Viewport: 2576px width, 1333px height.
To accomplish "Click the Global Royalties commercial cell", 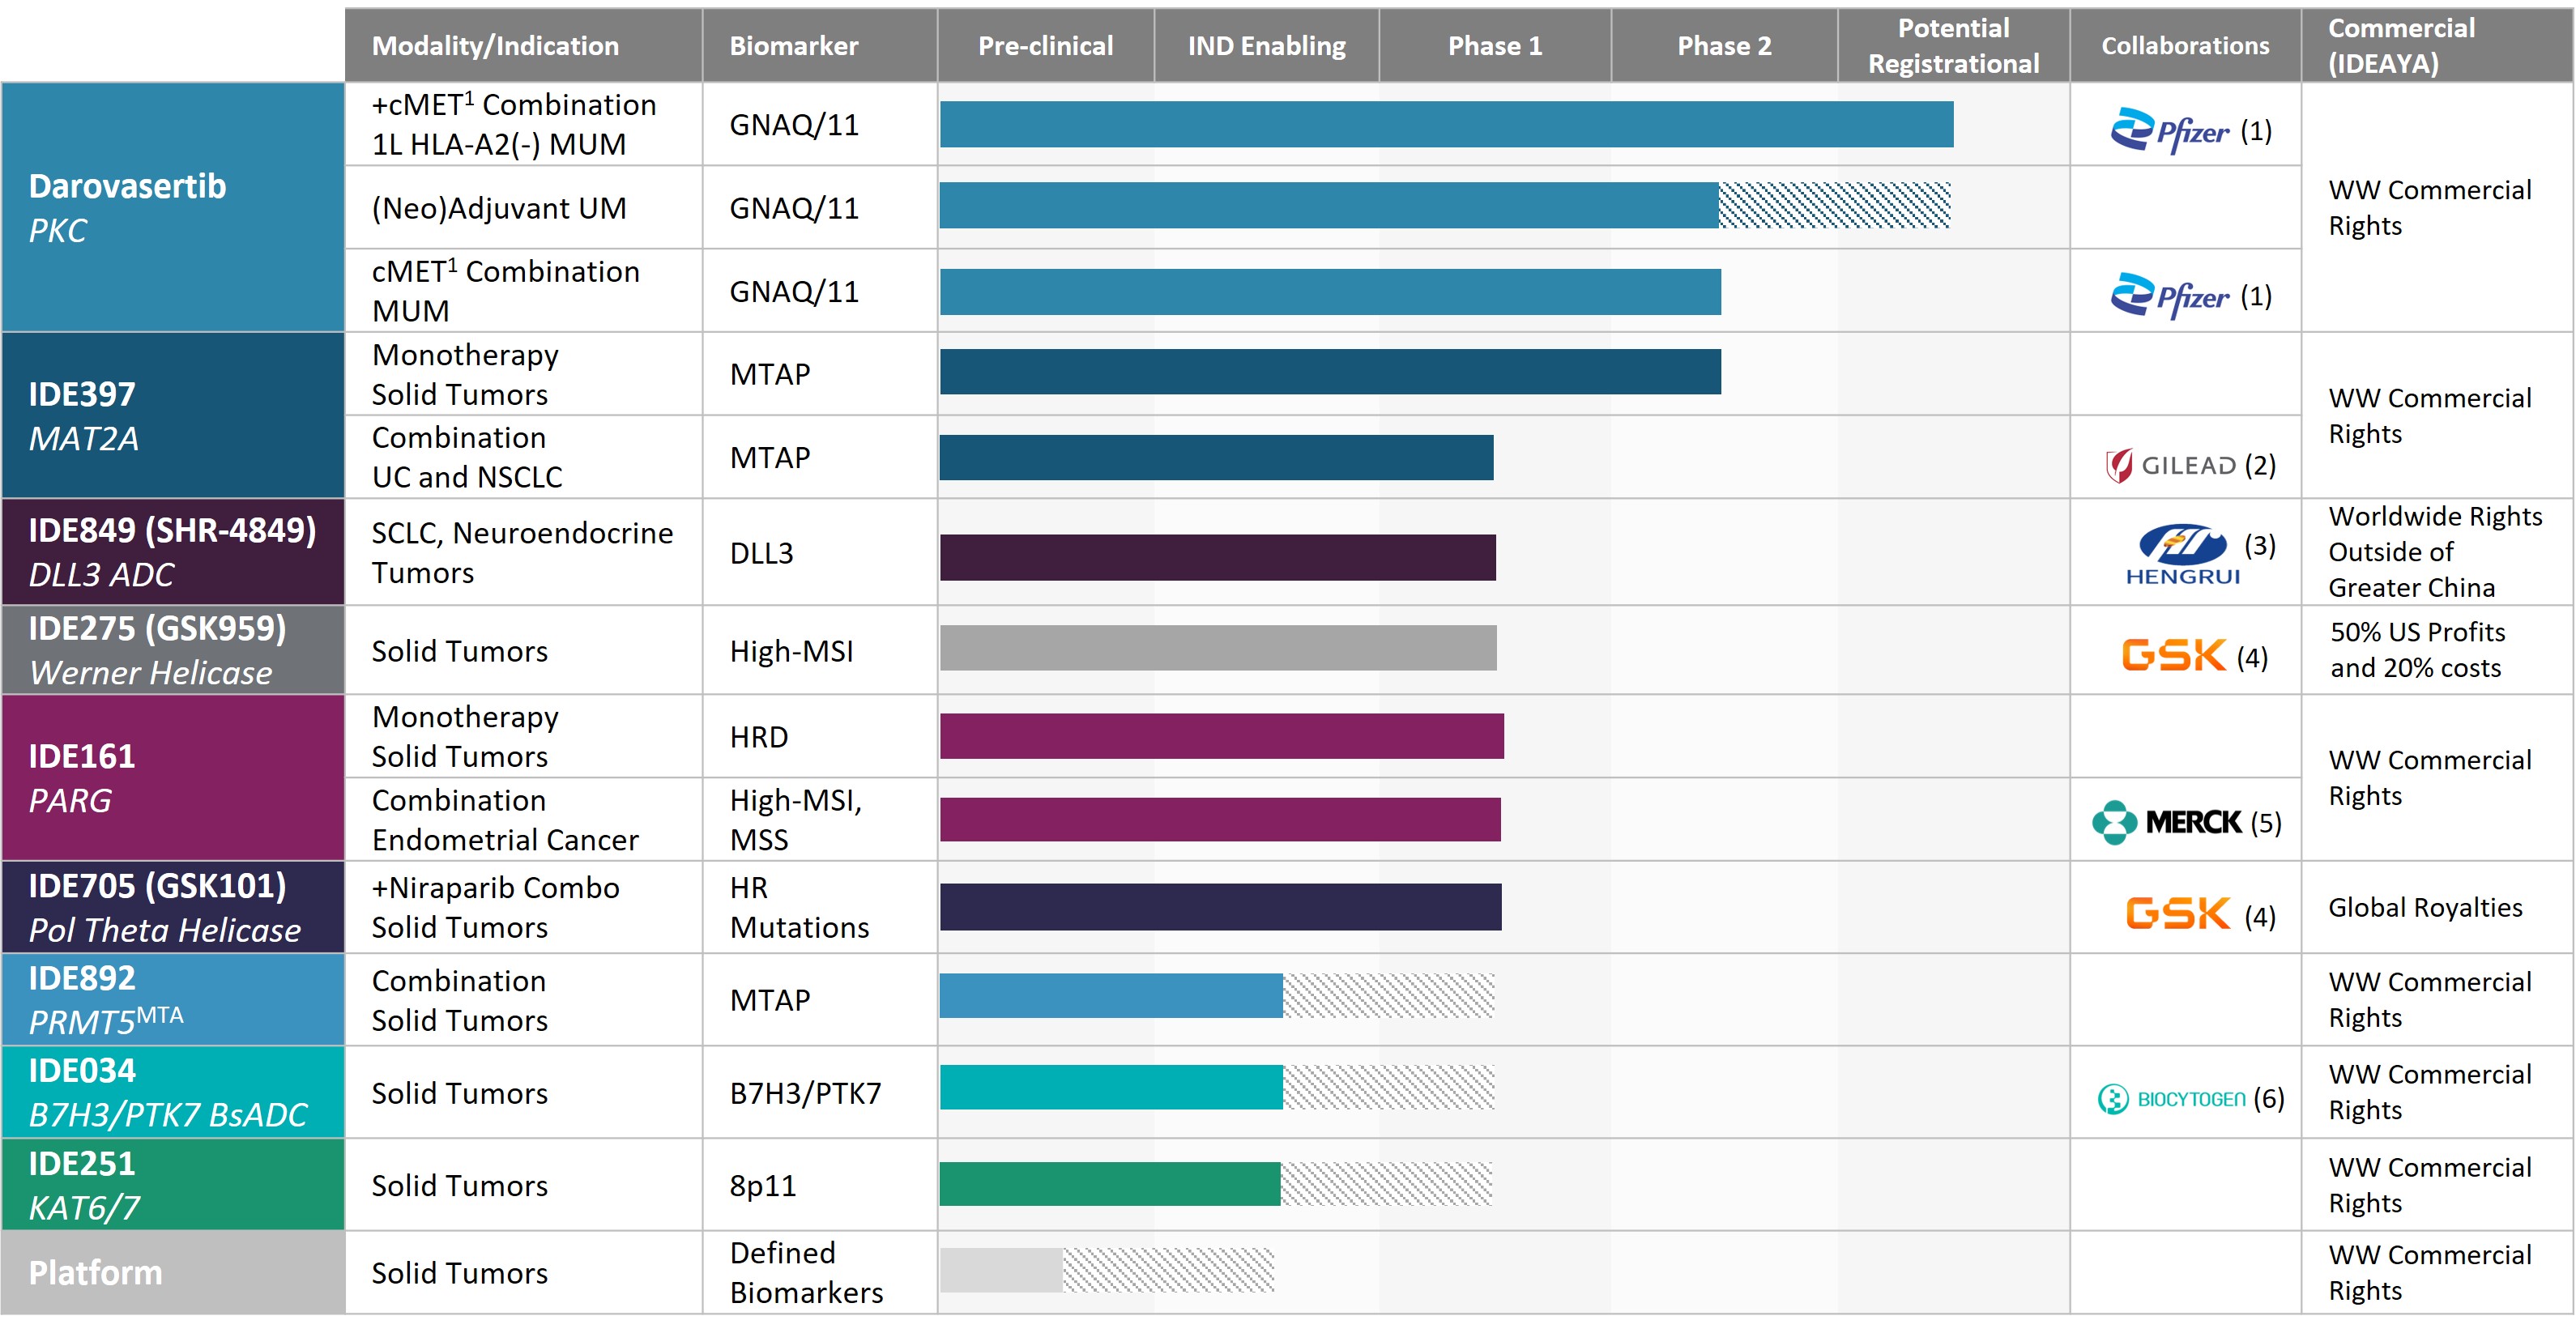I will [2424, 907].
